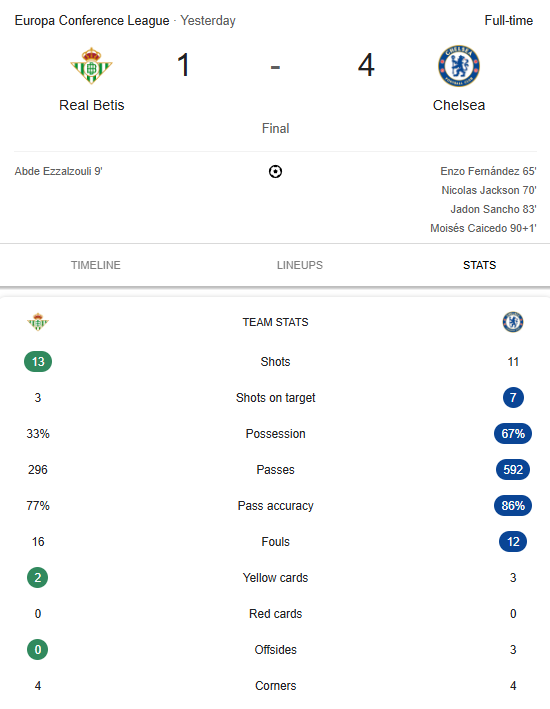Screen dimensions: 550x709
Task: Click the soccer ball goal icon
Action: click(275, 171)
